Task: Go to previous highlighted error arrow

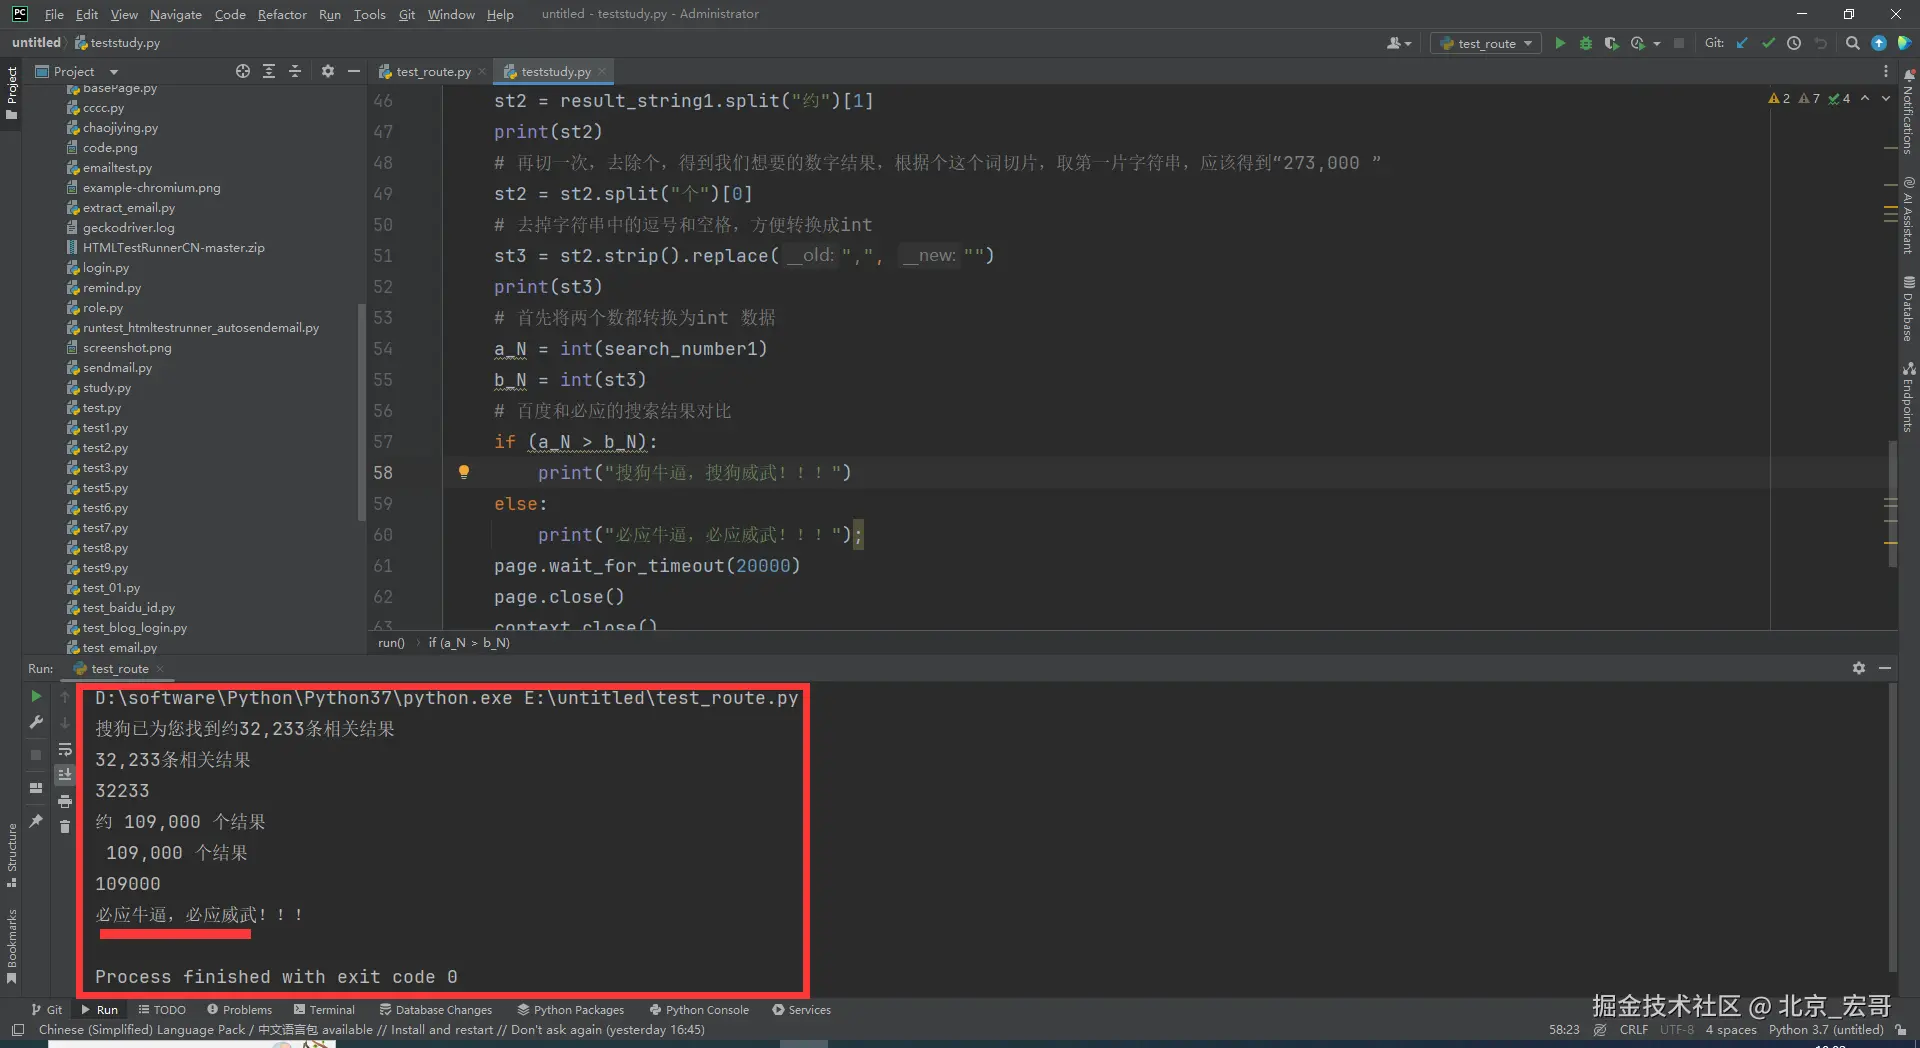Action: 1865,98
